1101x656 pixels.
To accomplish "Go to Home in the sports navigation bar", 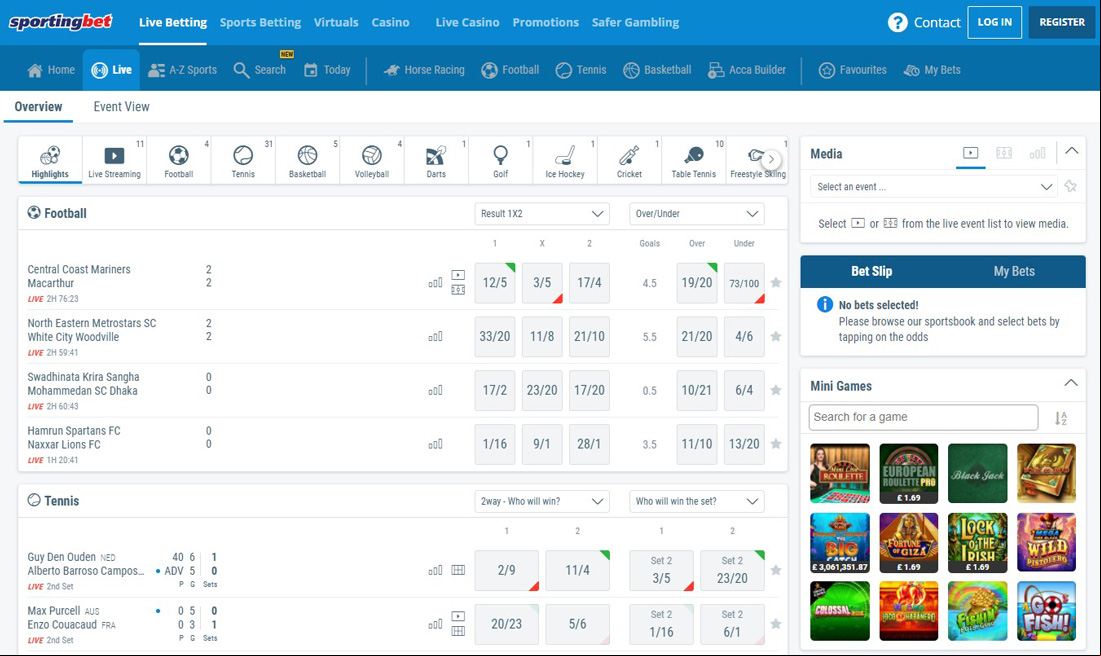I will [x=51, y=70].
